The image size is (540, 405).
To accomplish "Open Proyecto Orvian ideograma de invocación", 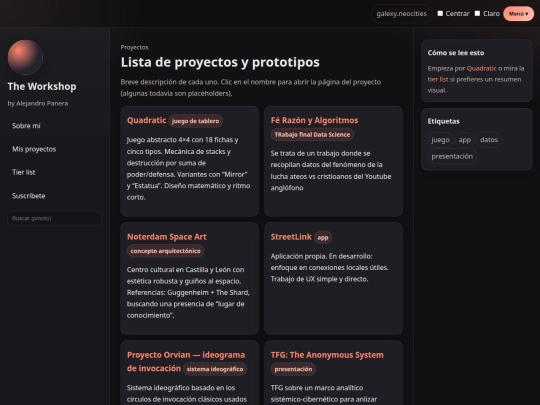I will click(x=186, y=361).
